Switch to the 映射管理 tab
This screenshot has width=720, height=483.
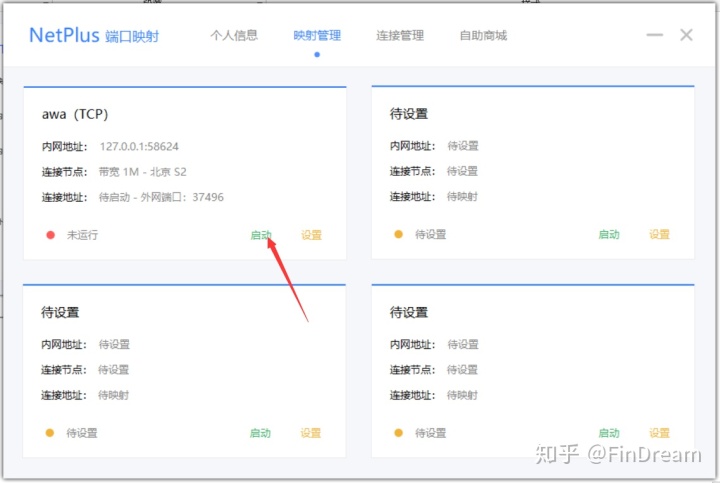click(317, 36)
